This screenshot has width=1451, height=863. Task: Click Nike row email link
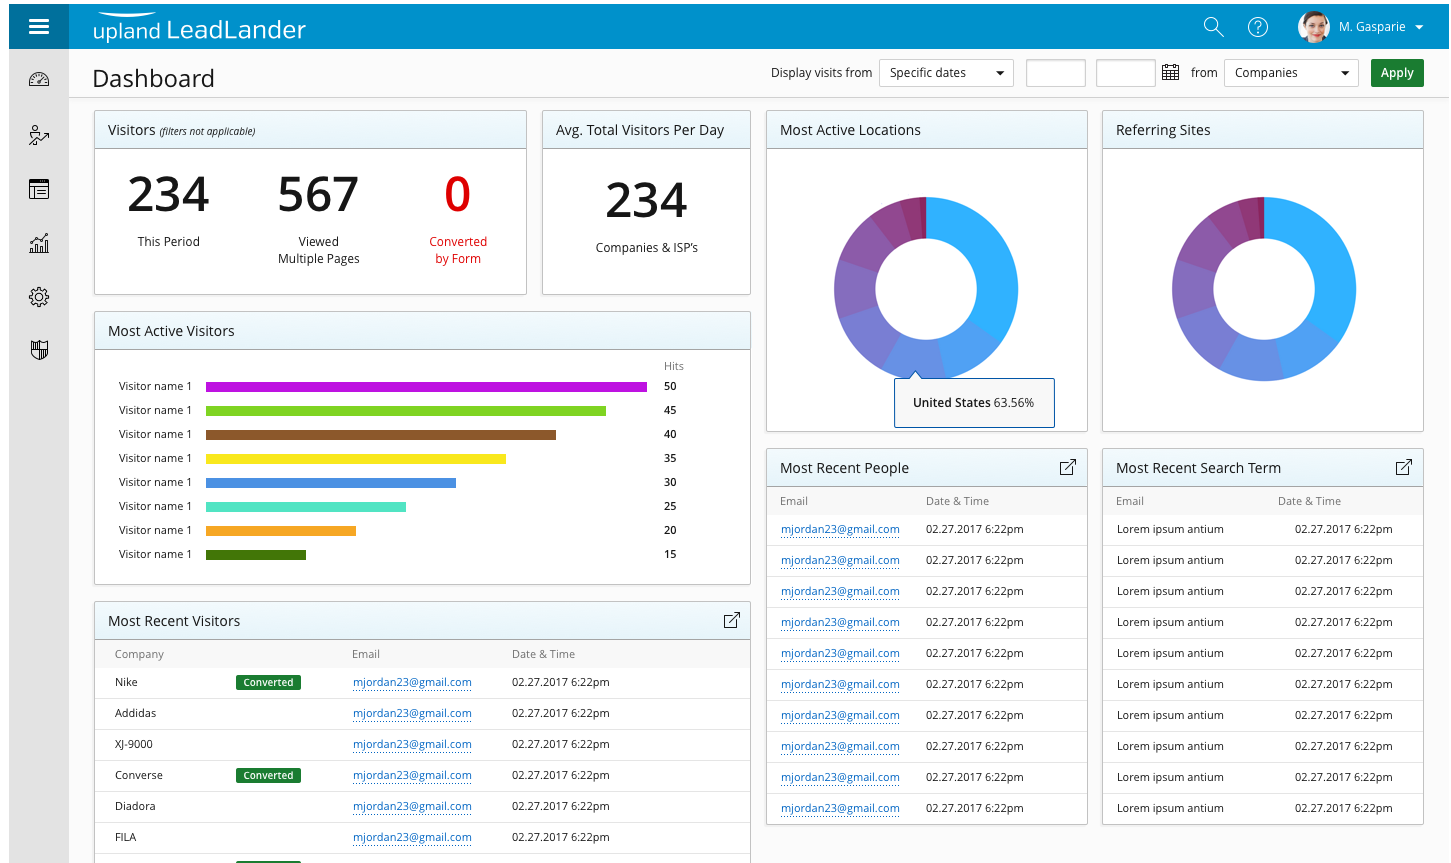(412, 682)
